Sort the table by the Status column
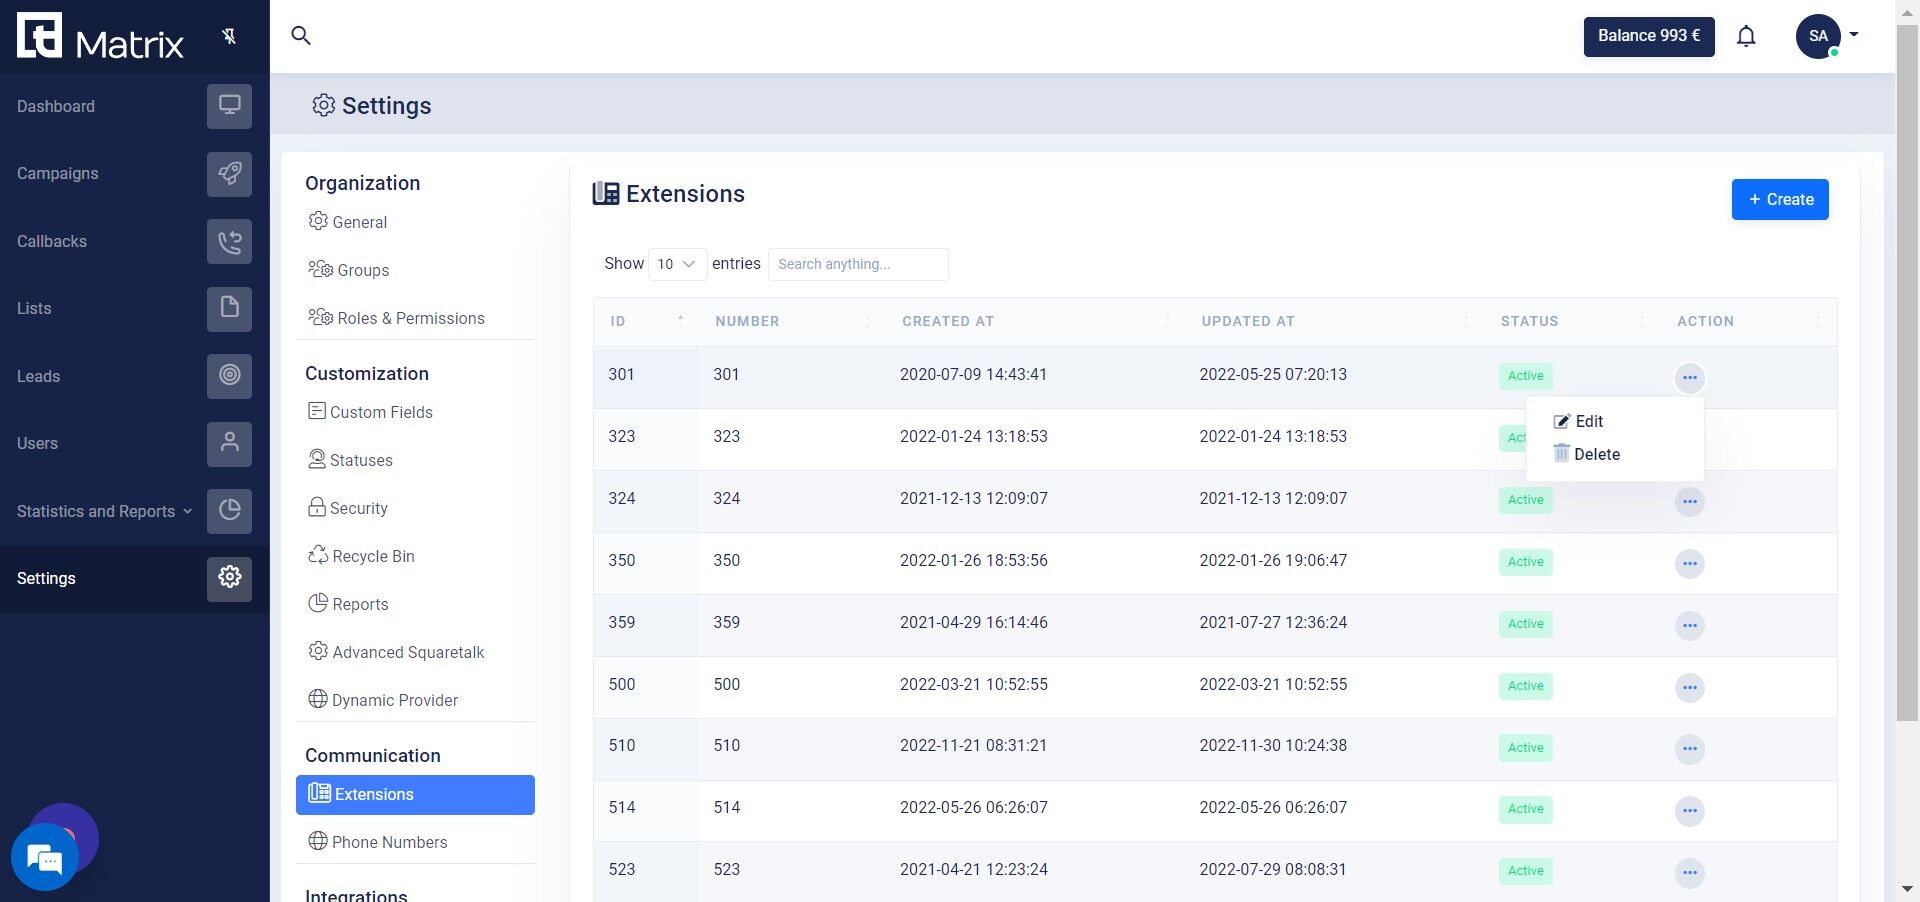Screen dimensions: 1920x902 coord(1572,321)
